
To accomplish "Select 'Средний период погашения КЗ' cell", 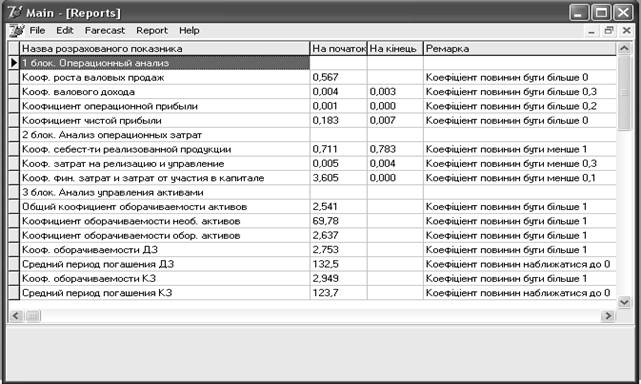I will 165,293.
